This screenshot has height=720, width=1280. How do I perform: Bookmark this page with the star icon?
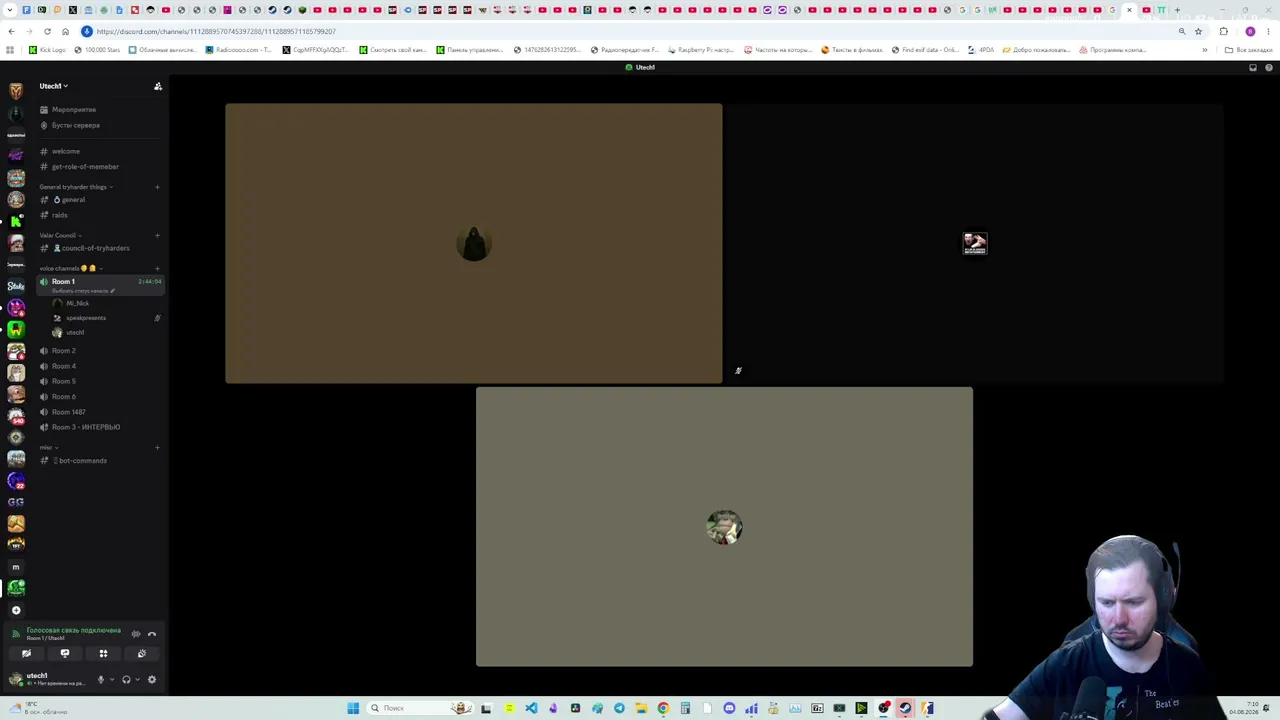tap(1198, 31)
